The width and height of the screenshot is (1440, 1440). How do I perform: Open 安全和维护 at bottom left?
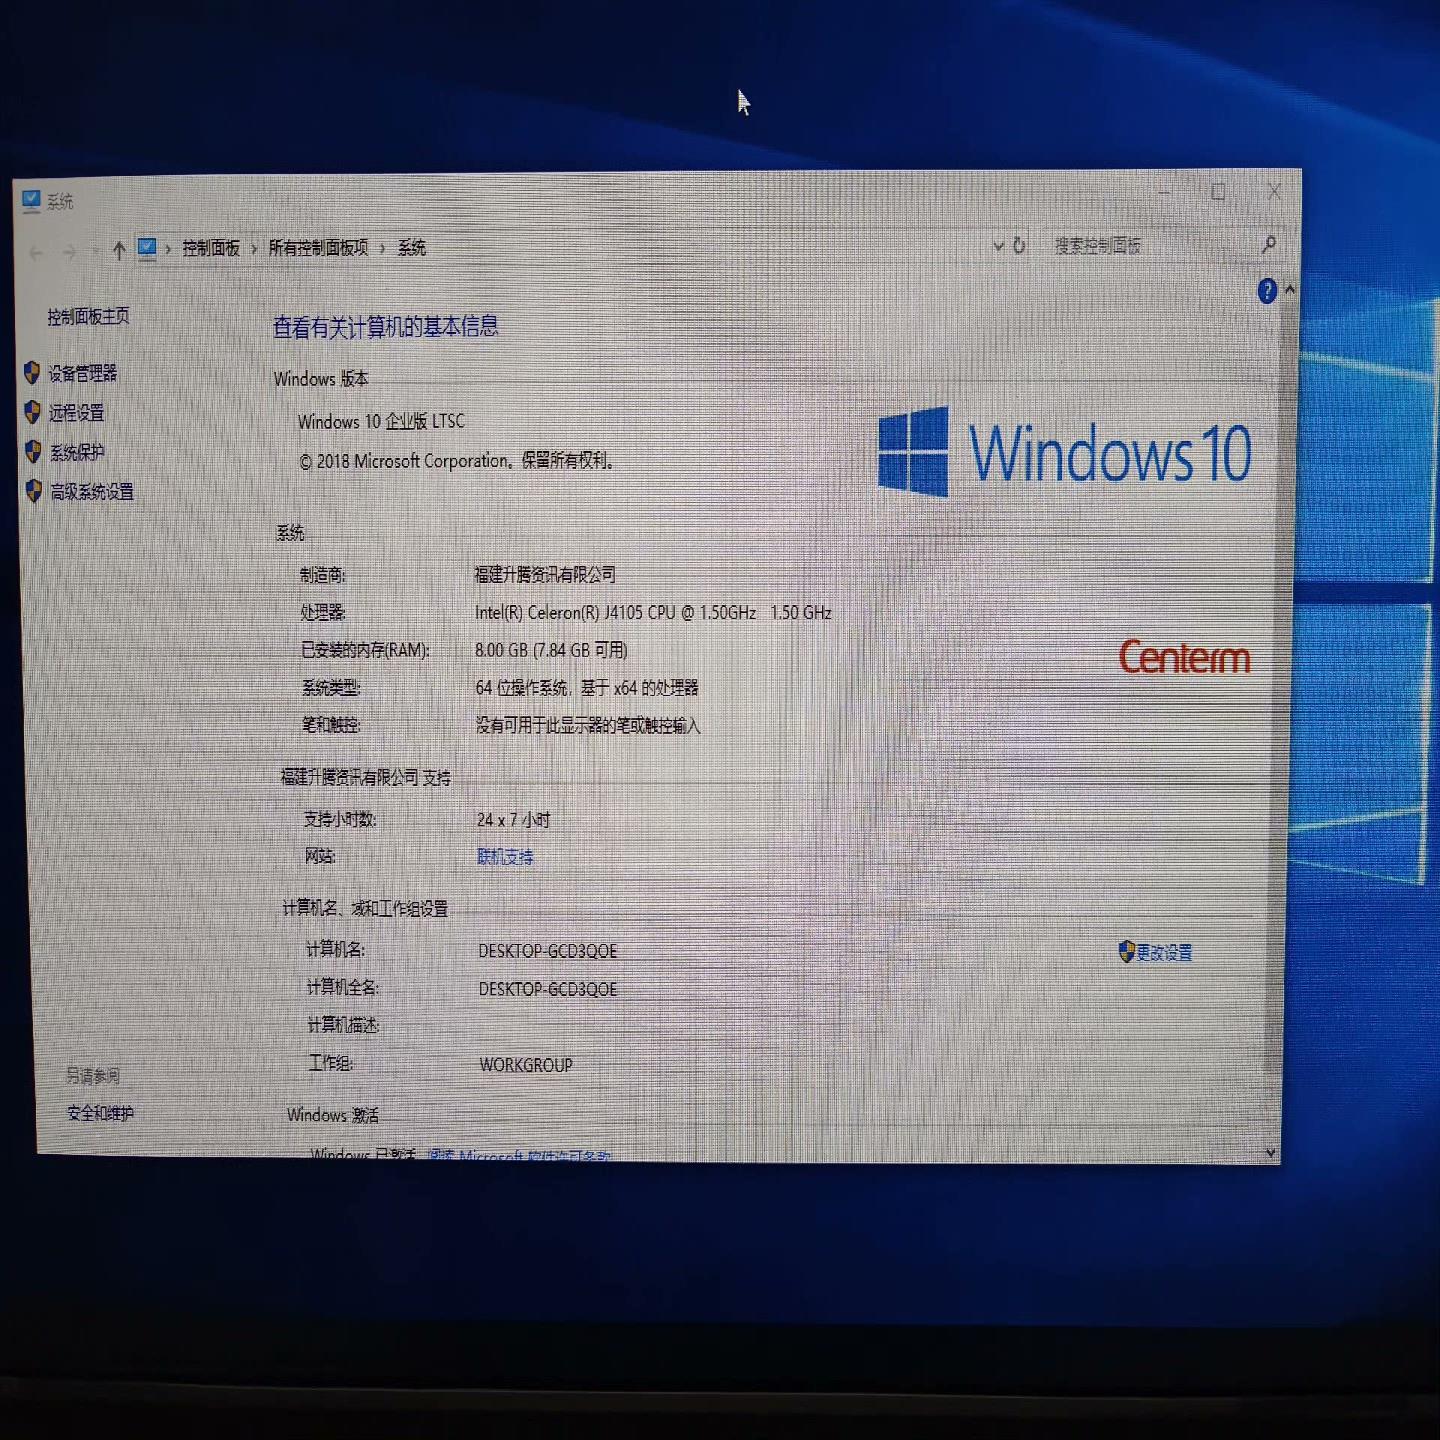(x=103, y=1113)
